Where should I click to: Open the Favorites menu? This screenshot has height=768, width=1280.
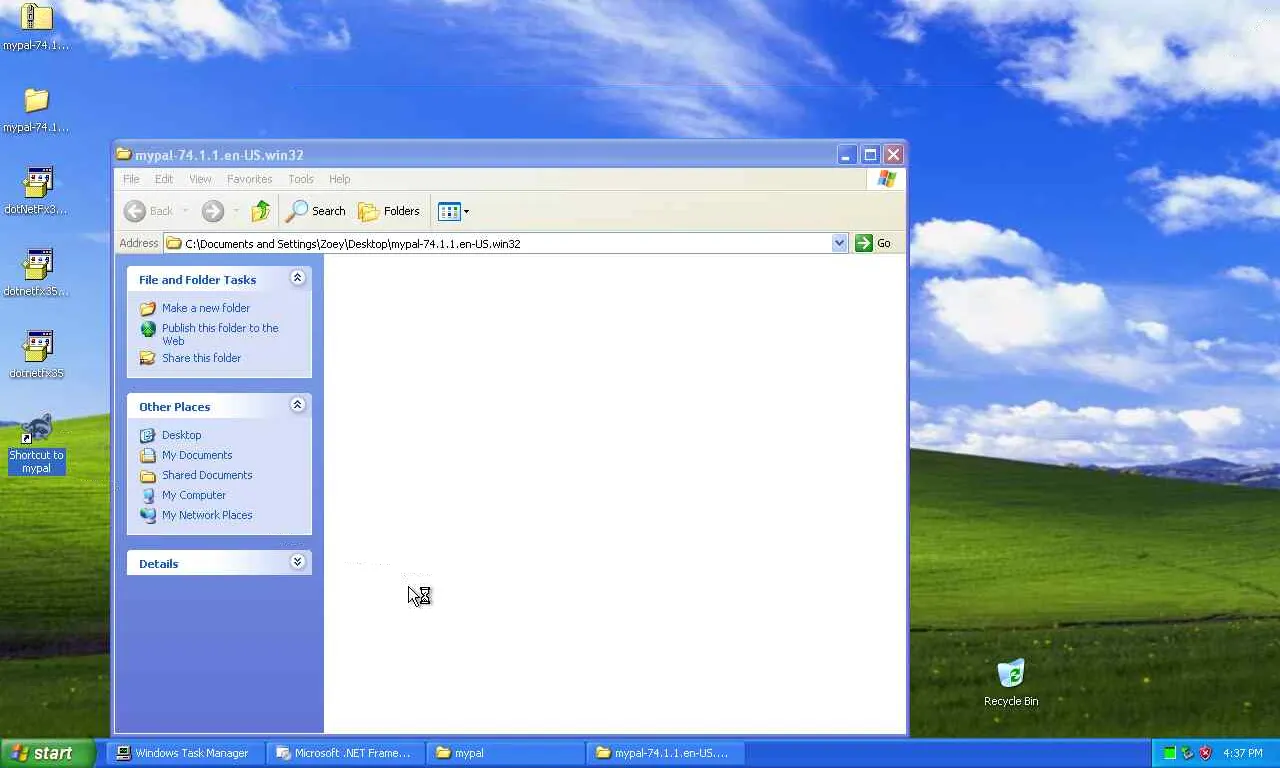point(249,179)
